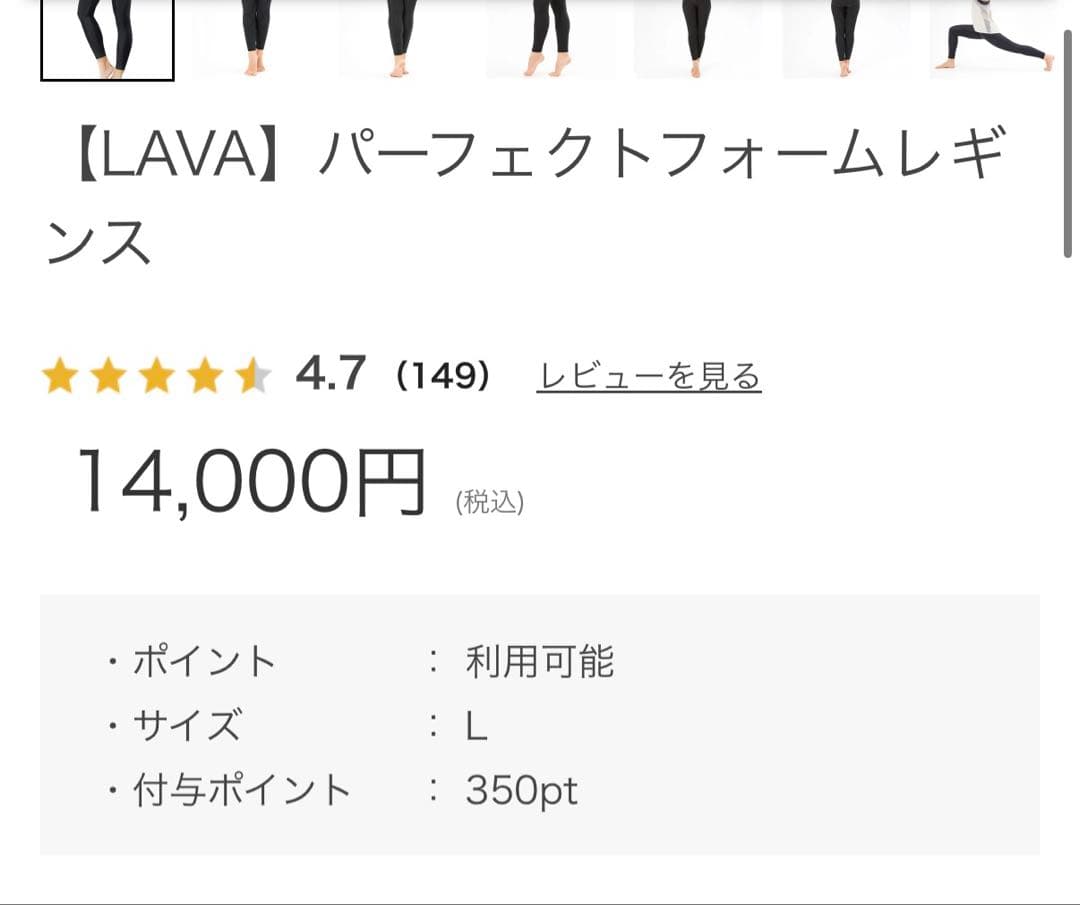Select the fourth side-angle leggings thumbnail

(546, 40)
